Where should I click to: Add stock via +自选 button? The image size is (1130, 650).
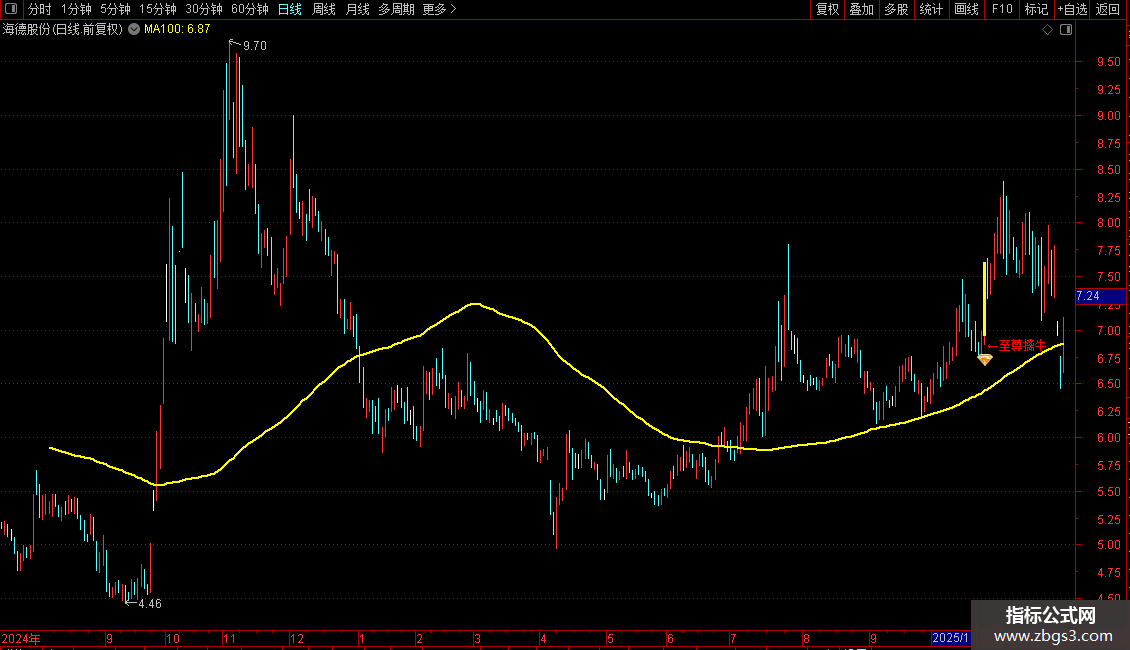click(x=1072, y=9)
